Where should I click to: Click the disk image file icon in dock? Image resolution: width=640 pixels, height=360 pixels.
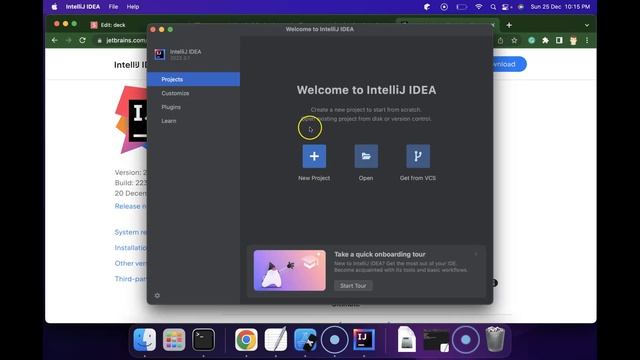(x=407, y=340)
